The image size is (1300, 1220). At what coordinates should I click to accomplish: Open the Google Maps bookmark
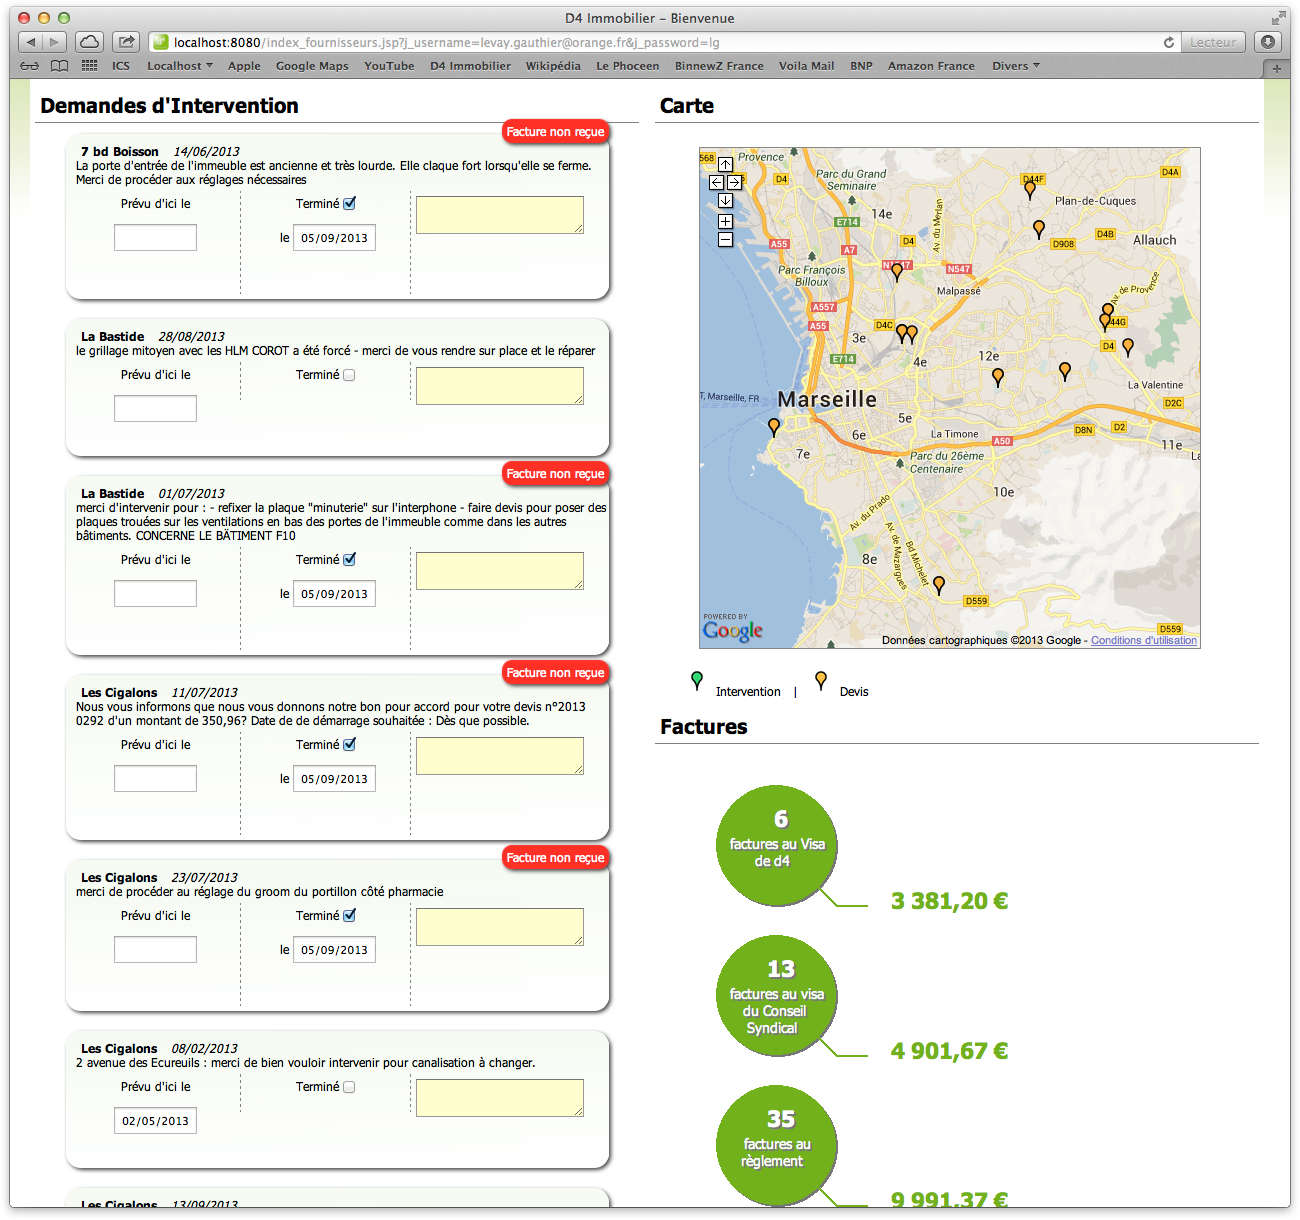click(312, 66)
